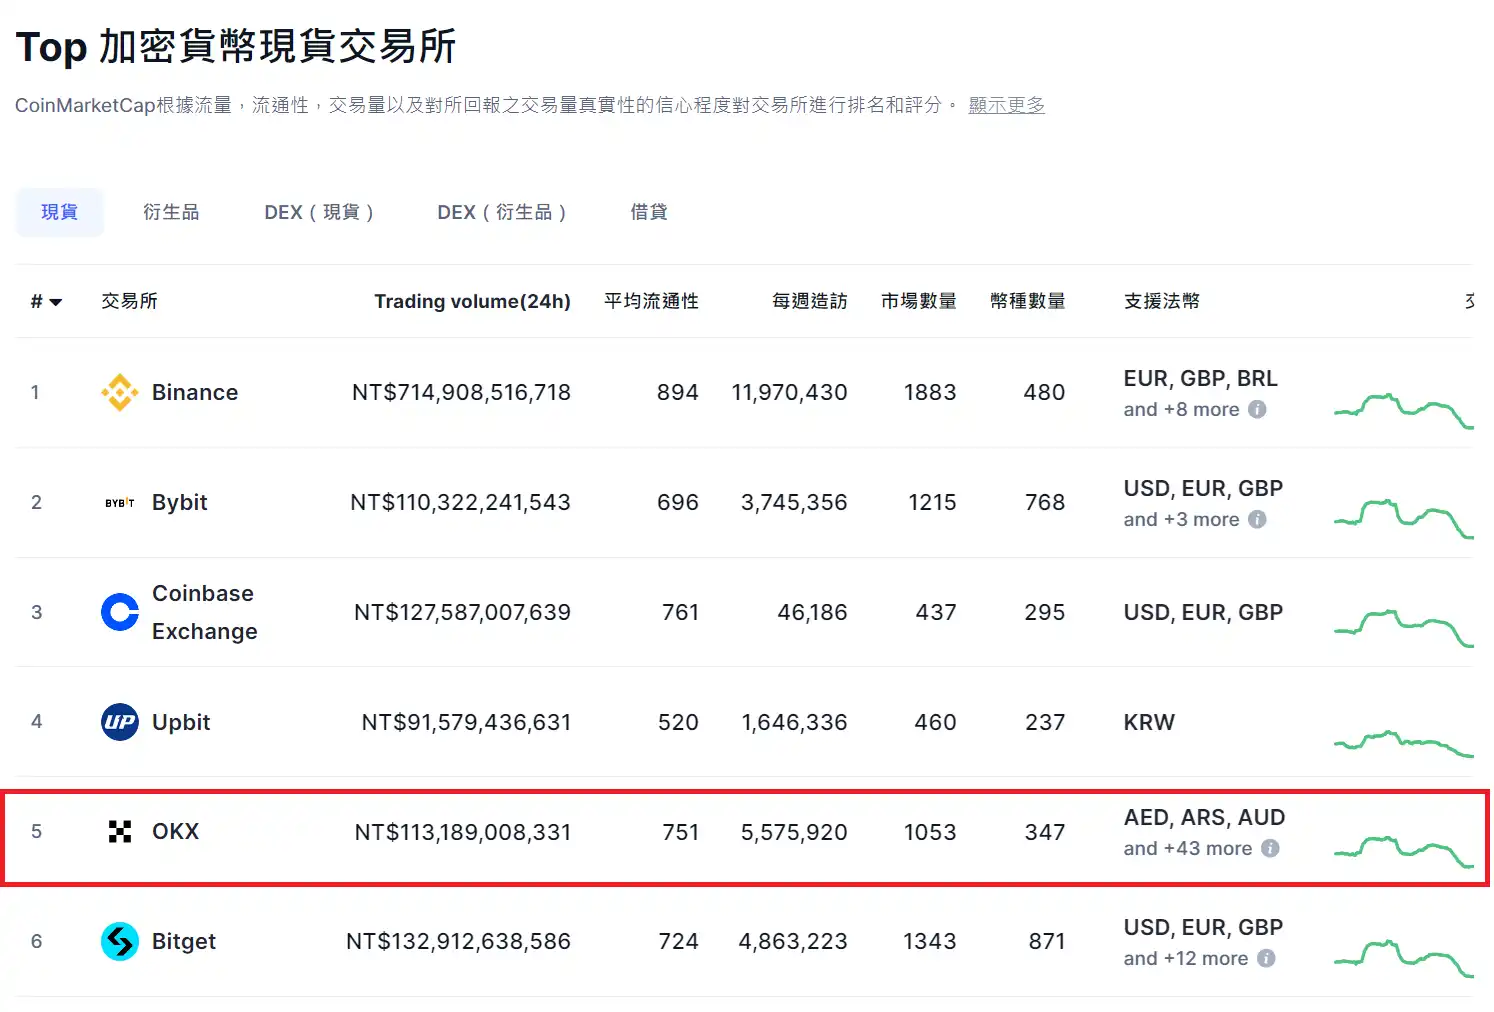Click the 交易所 column header

point(129,301)
